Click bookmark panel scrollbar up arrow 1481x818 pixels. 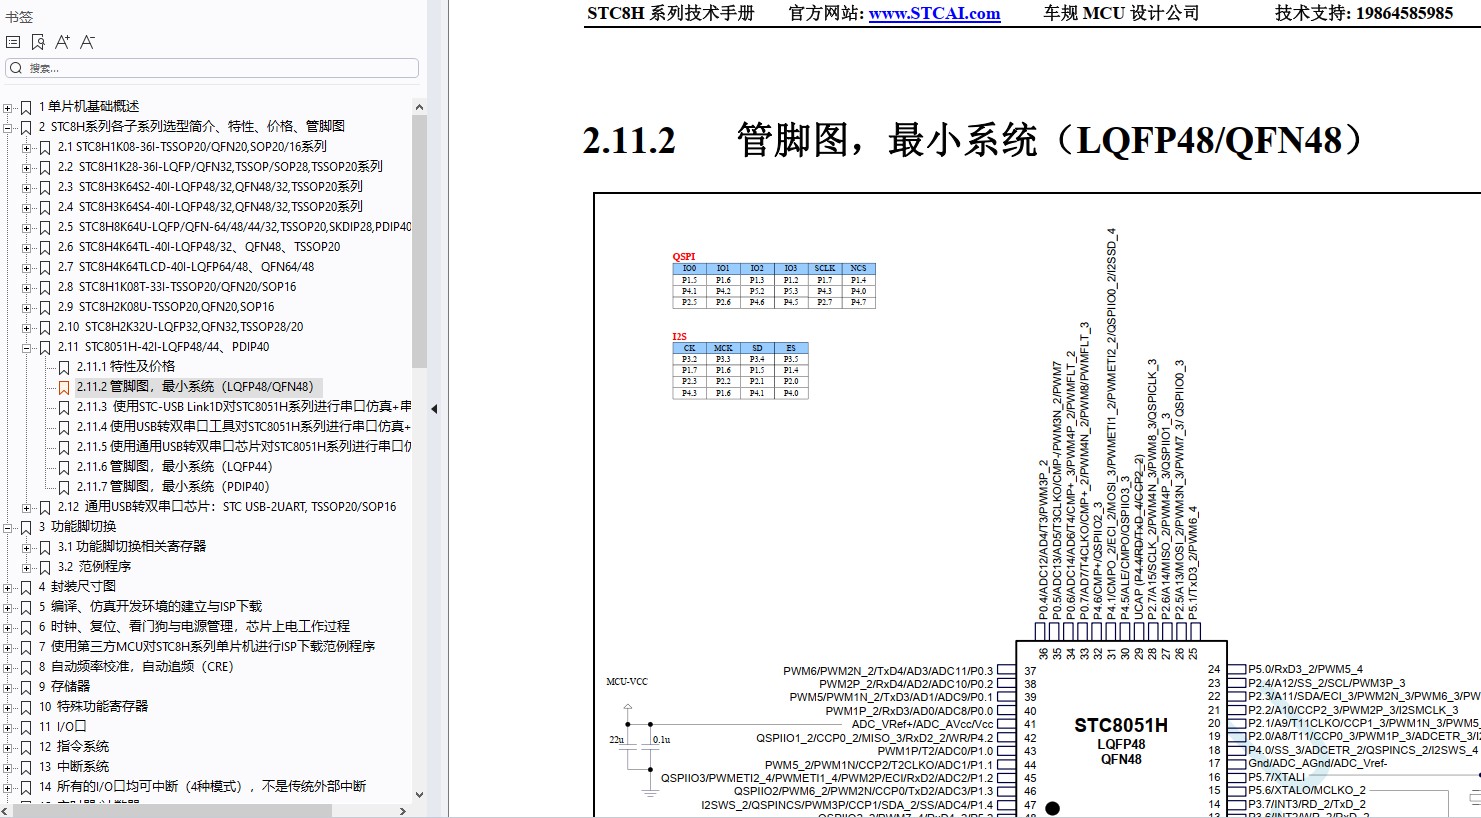click(x=419, y=107)
